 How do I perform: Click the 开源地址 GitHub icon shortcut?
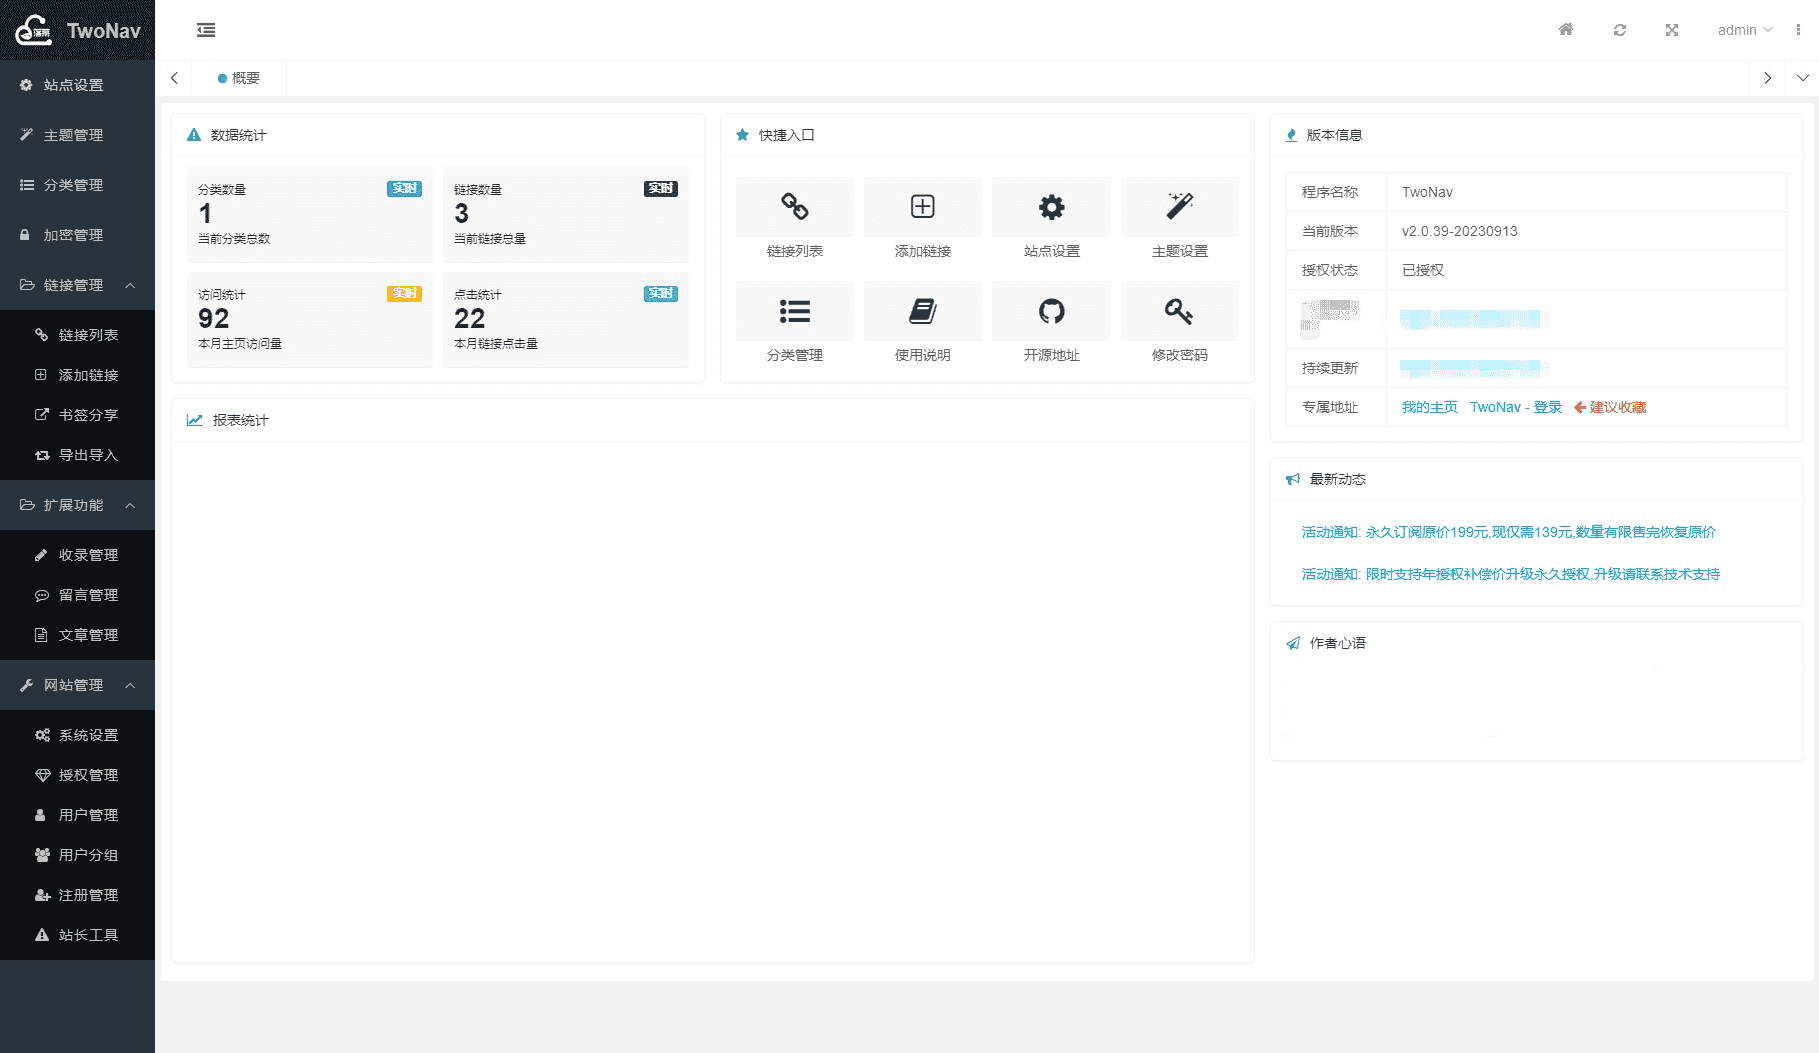1051,311
